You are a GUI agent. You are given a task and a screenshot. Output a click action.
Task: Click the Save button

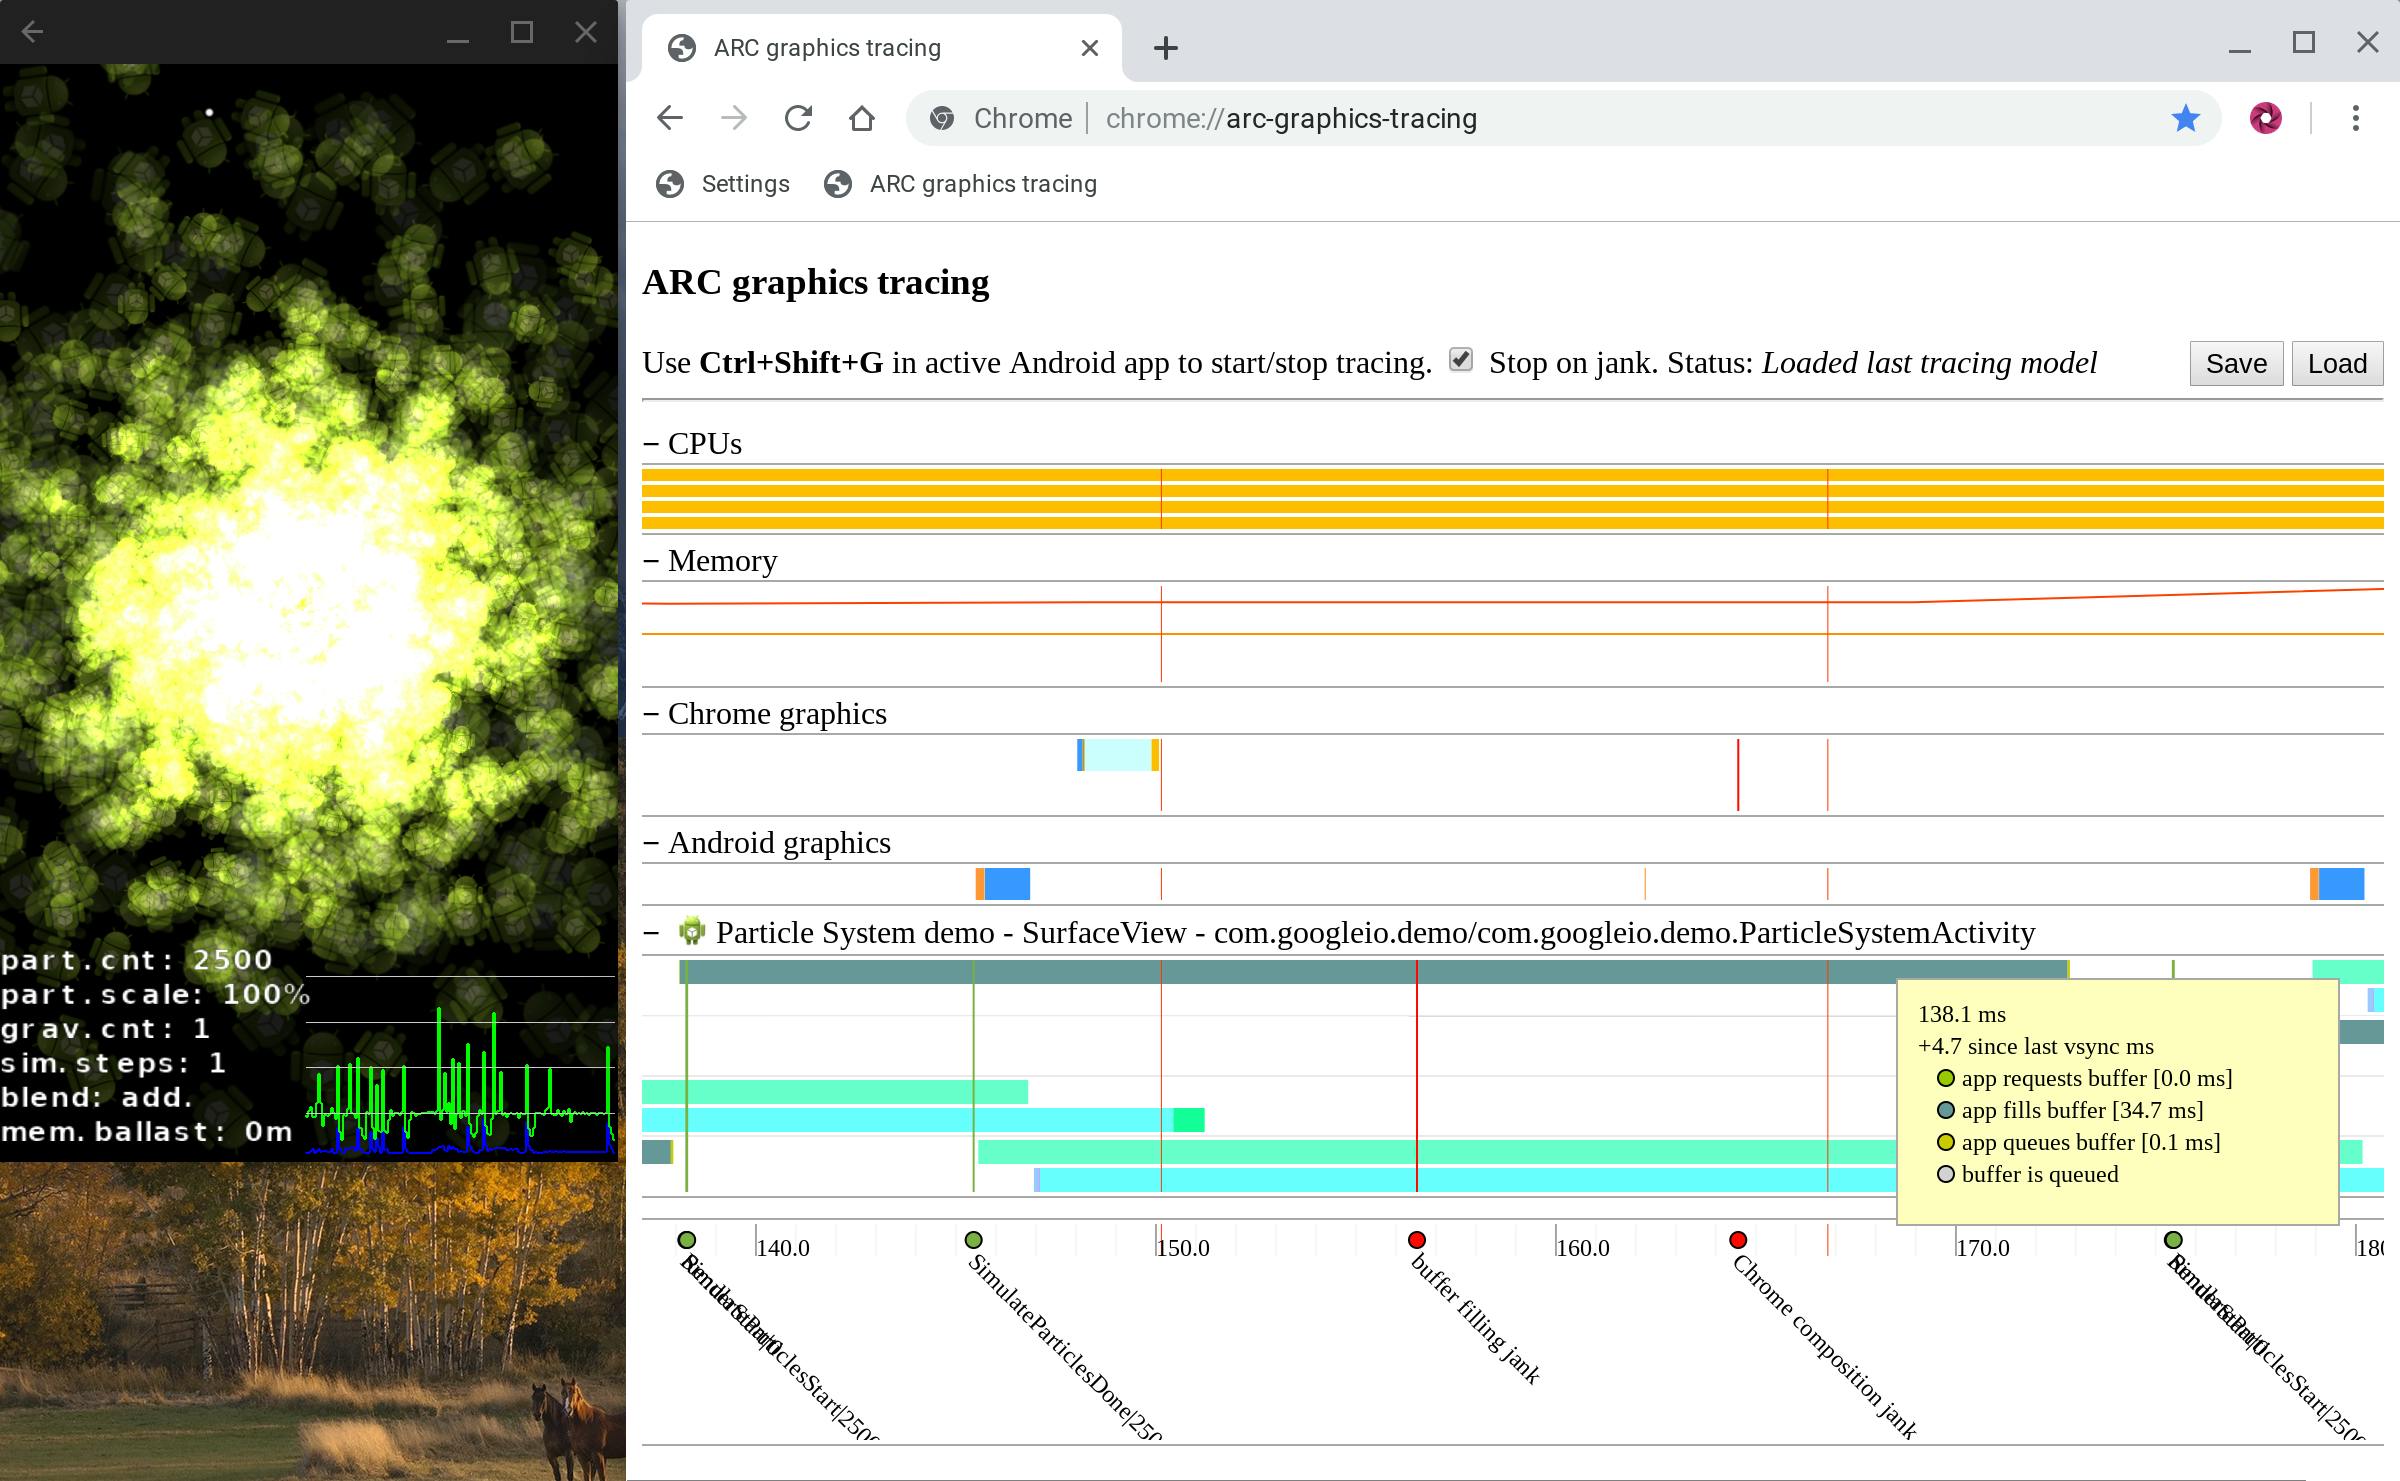(x=2236, y=363)
